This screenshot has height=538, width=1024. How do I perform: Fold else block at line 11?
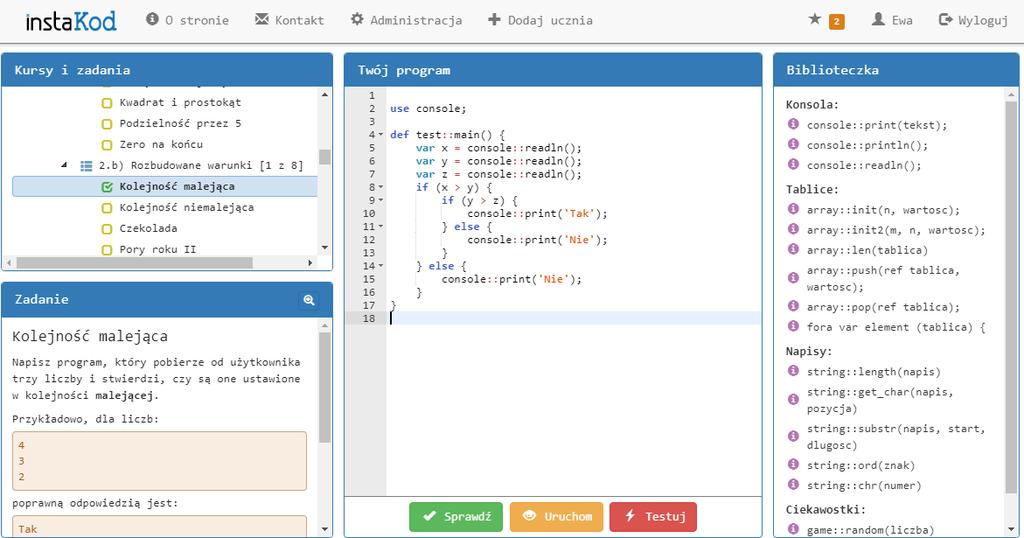[381, 227]
